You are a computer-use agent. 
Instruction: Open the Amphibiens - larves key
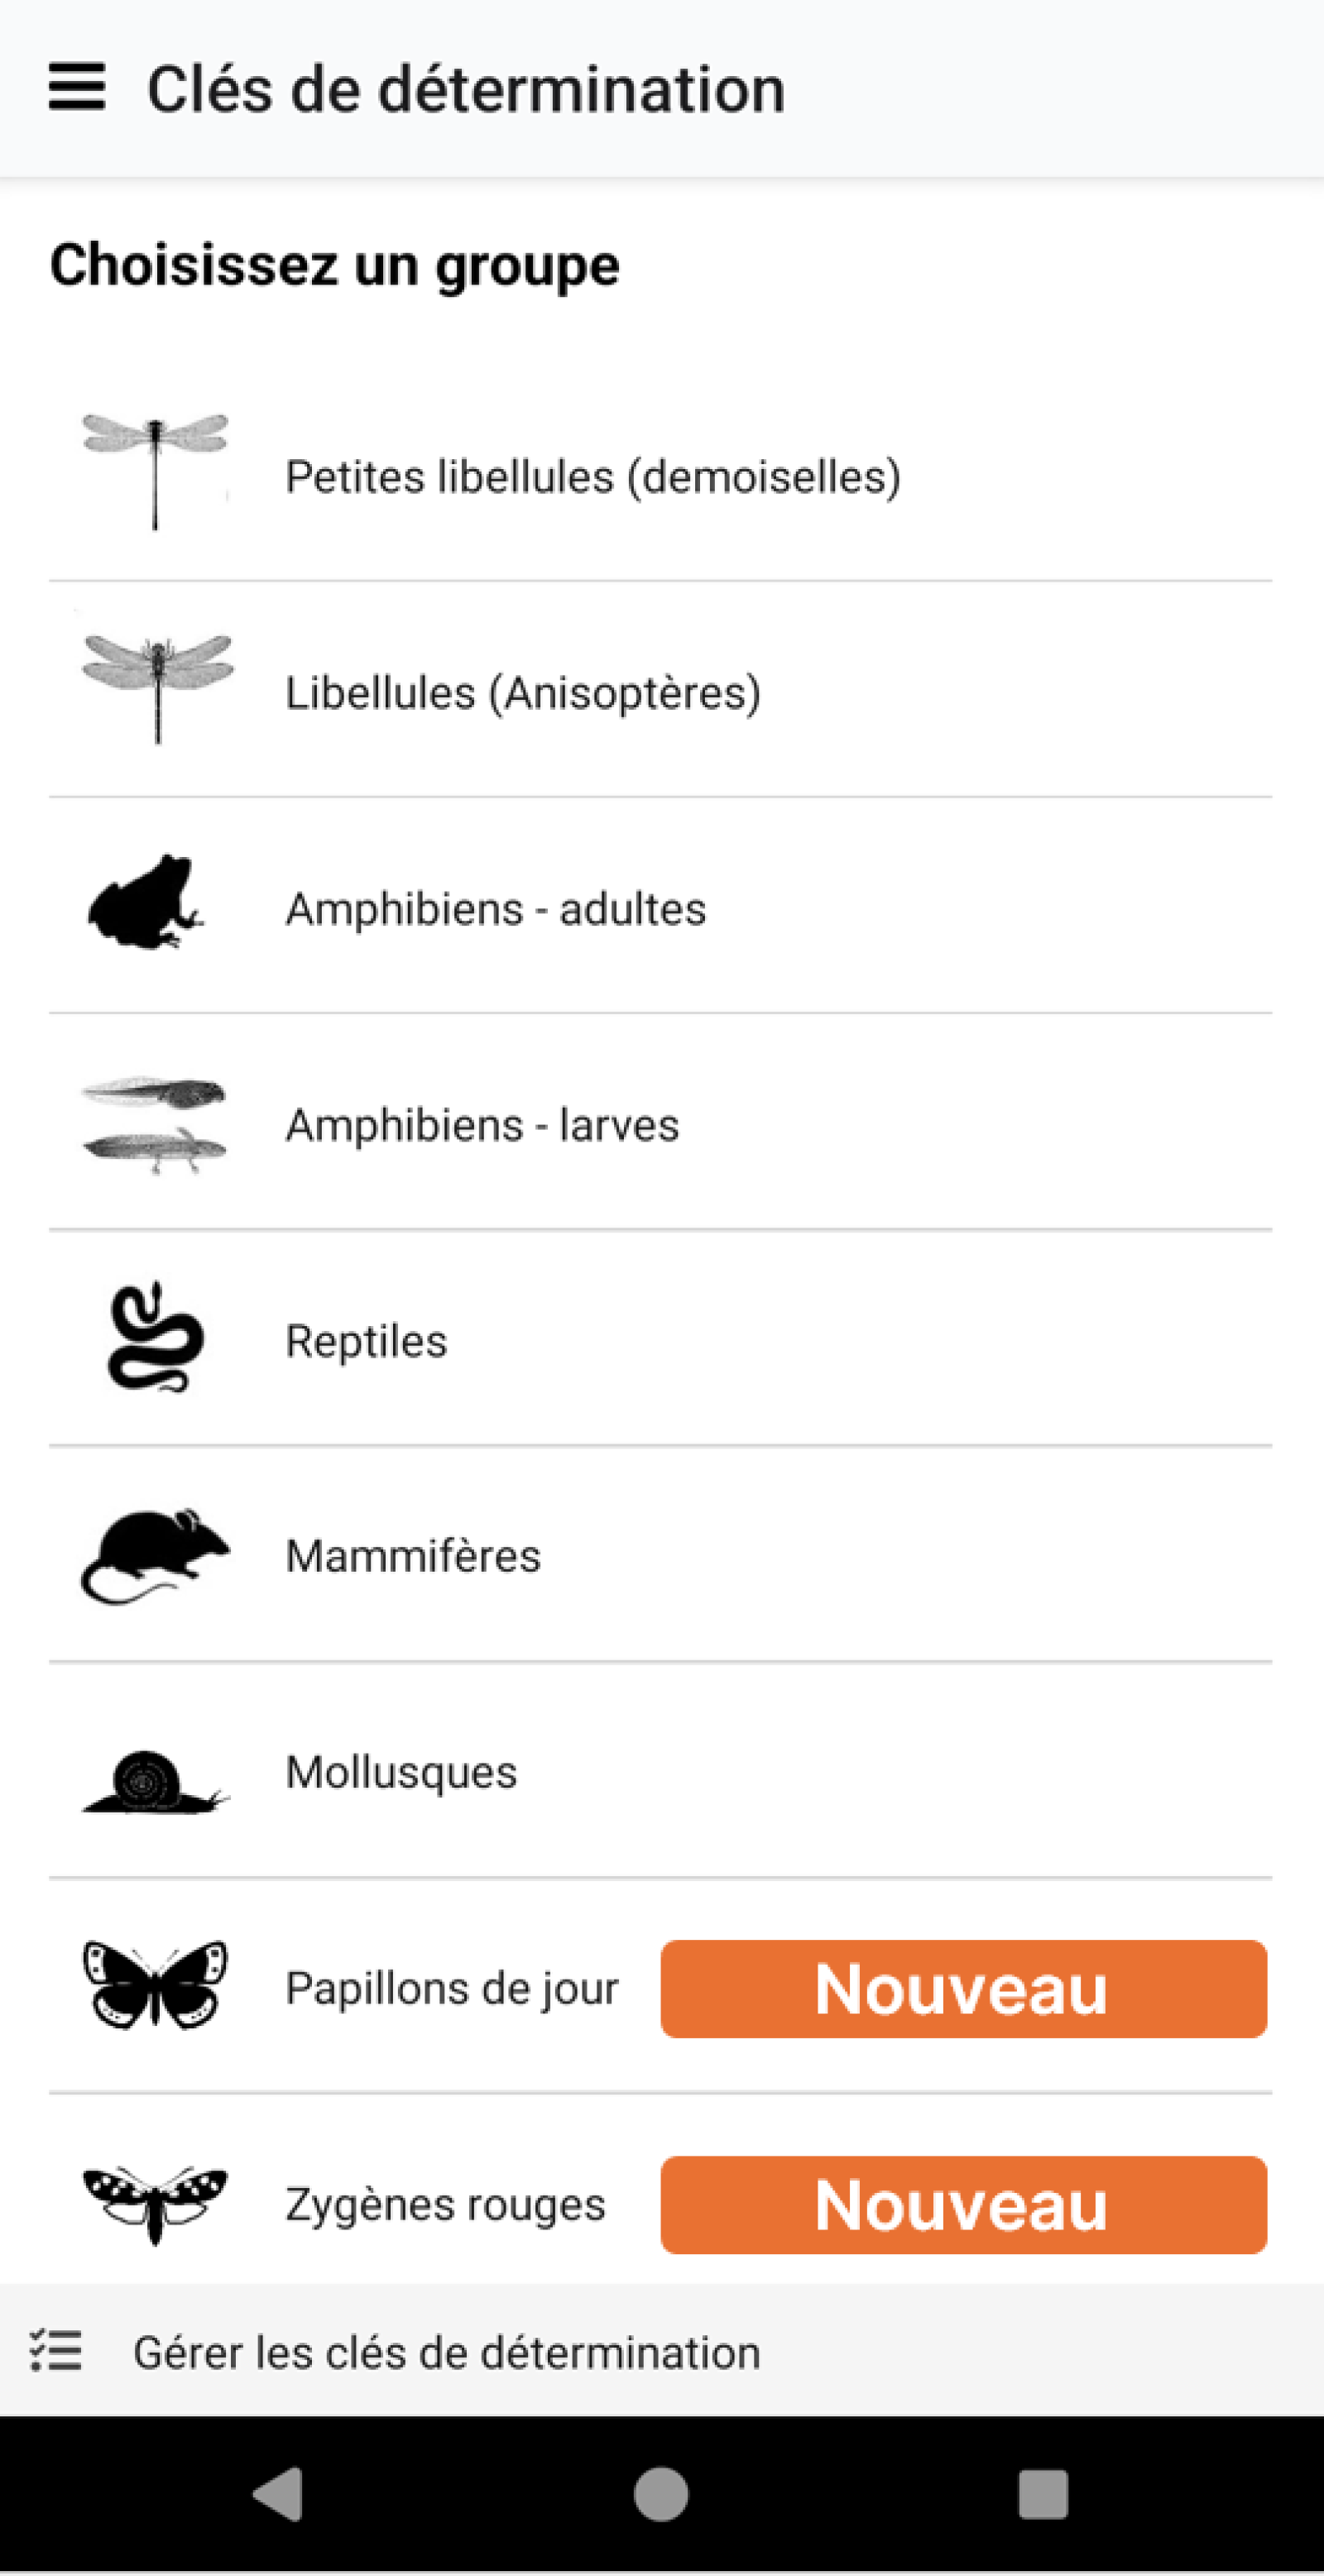[x=482, y=1125]
